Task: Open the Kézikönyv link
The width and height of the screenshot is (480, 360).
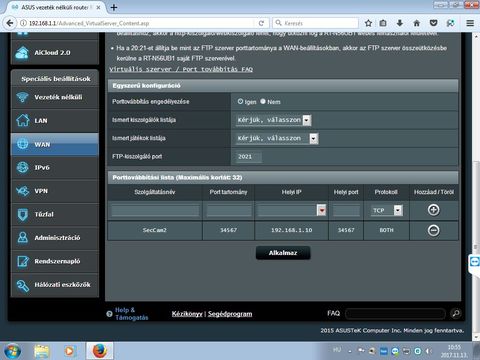Action: pos(187,314)
